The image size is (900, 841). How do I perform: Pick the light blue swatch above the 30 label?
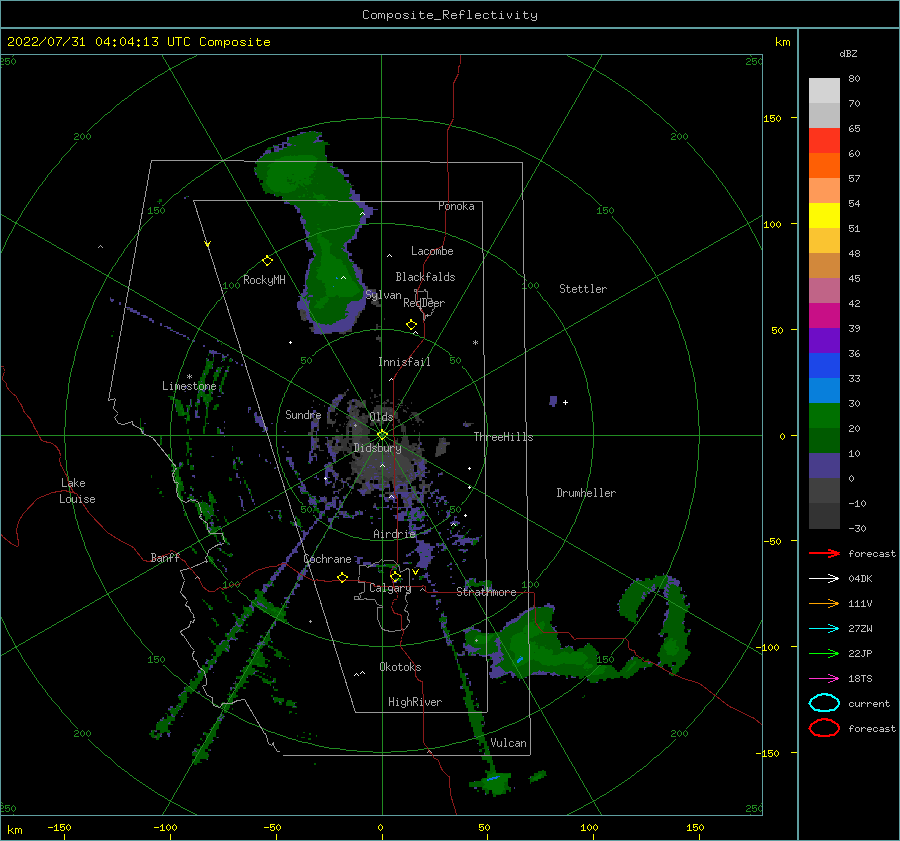point(824,391)
